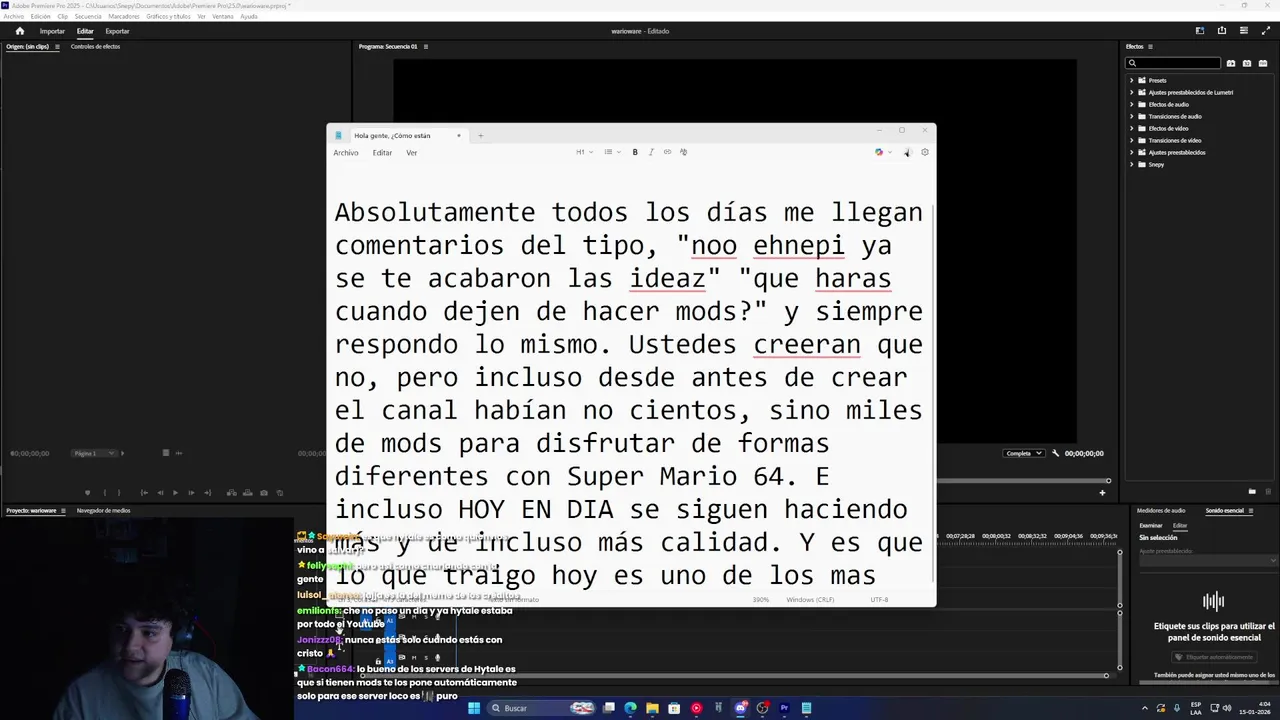Switch to Exportar workspace tab
Screen dimensions: 1280x720
point(117,31)
